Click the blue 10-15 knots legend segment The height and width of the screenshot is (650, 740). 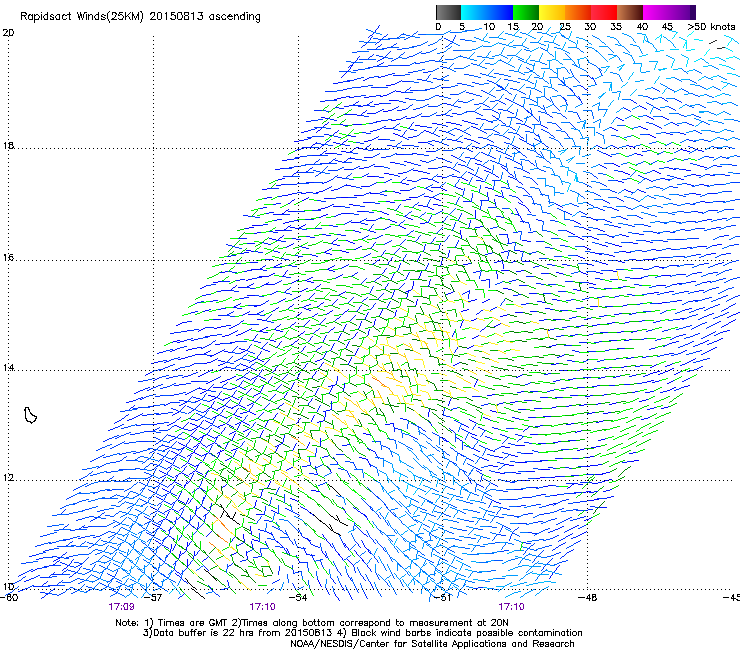click(499, 12)
